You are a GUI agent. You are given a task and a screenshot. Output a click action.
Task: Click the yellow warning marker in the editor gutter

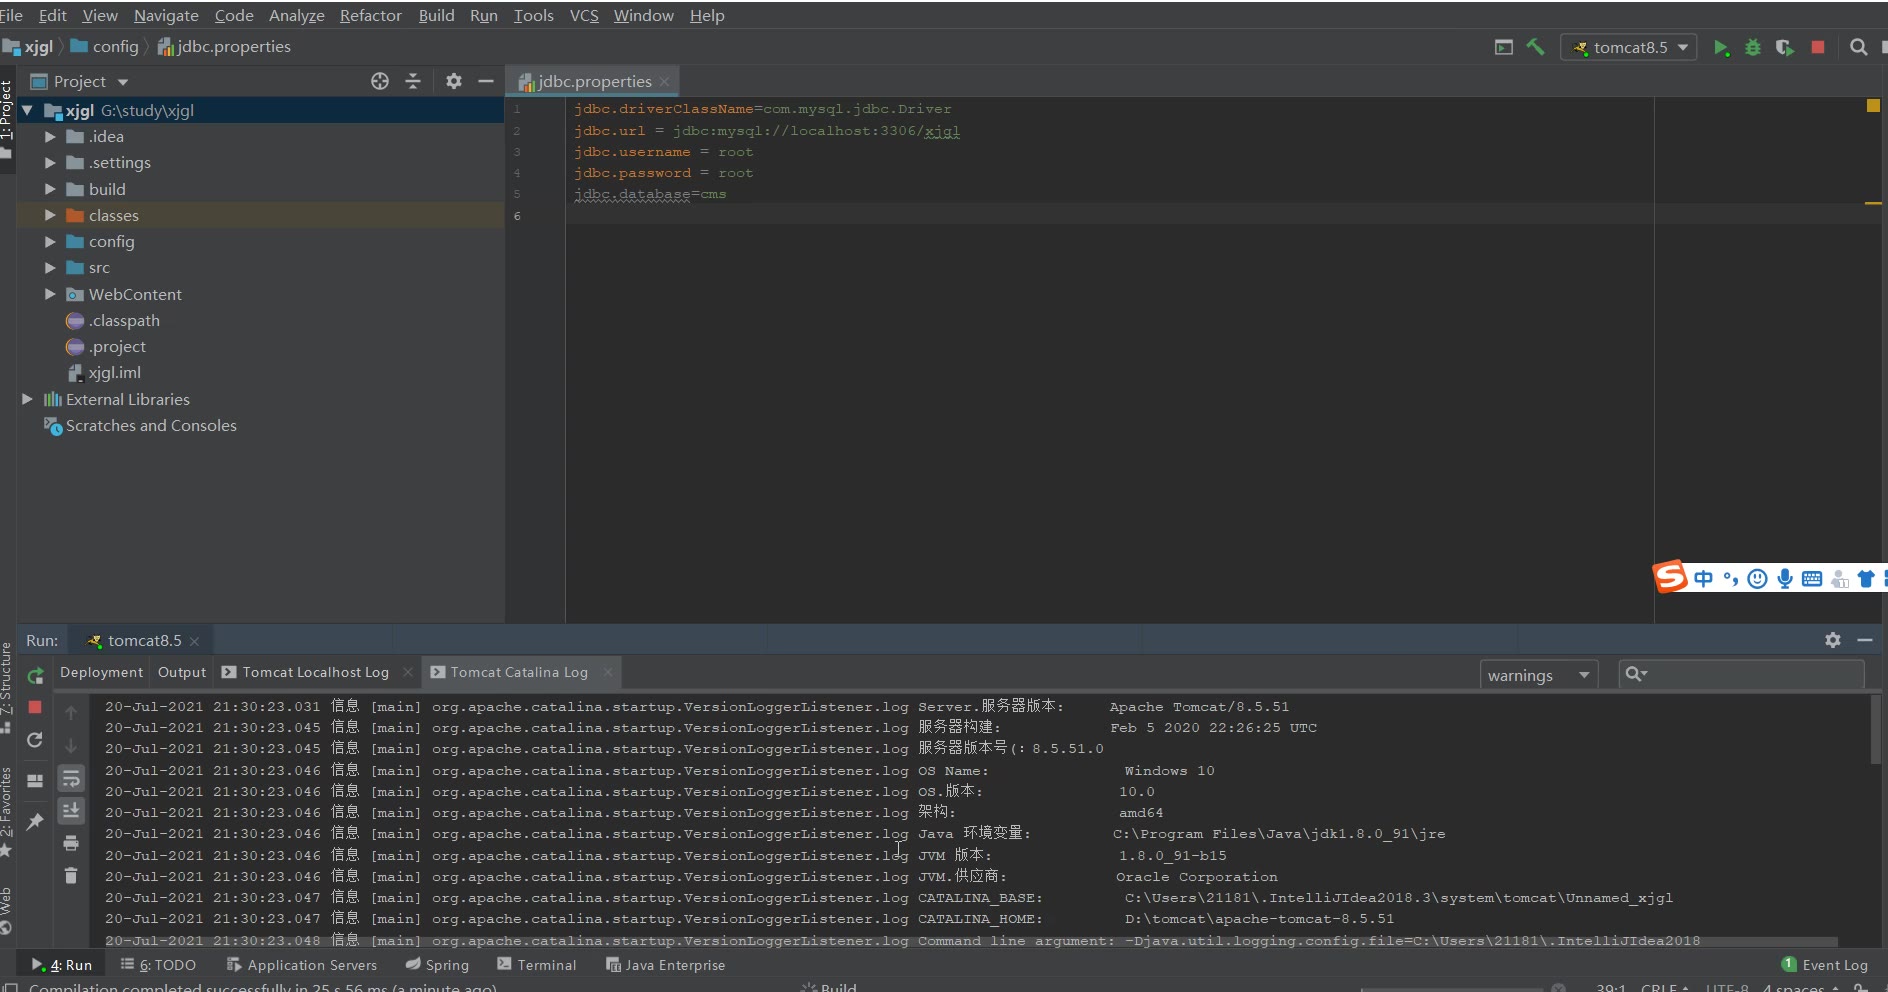tap(1873, 105)
